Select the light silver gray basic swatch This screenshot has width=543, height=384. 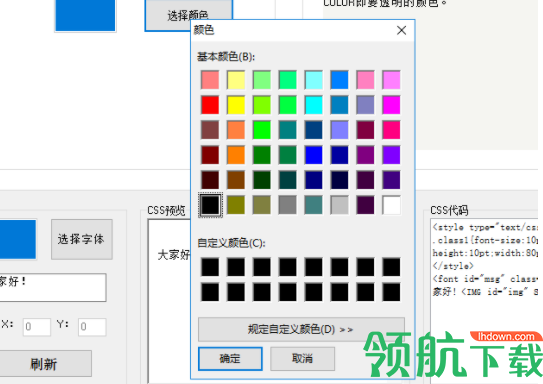tap(339, 205)
